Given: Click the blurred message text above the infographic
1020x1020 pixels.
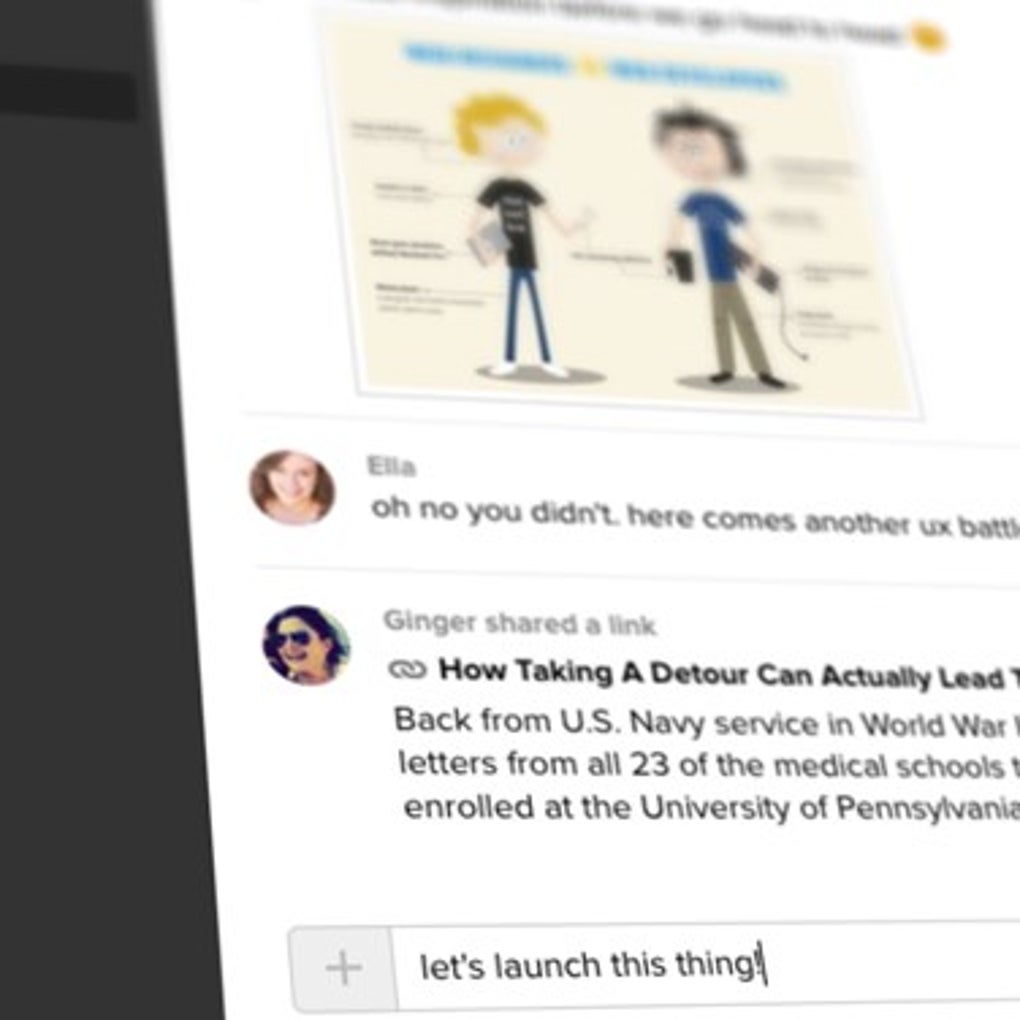Looking at the screenshot, I should (x=611, y=20).
